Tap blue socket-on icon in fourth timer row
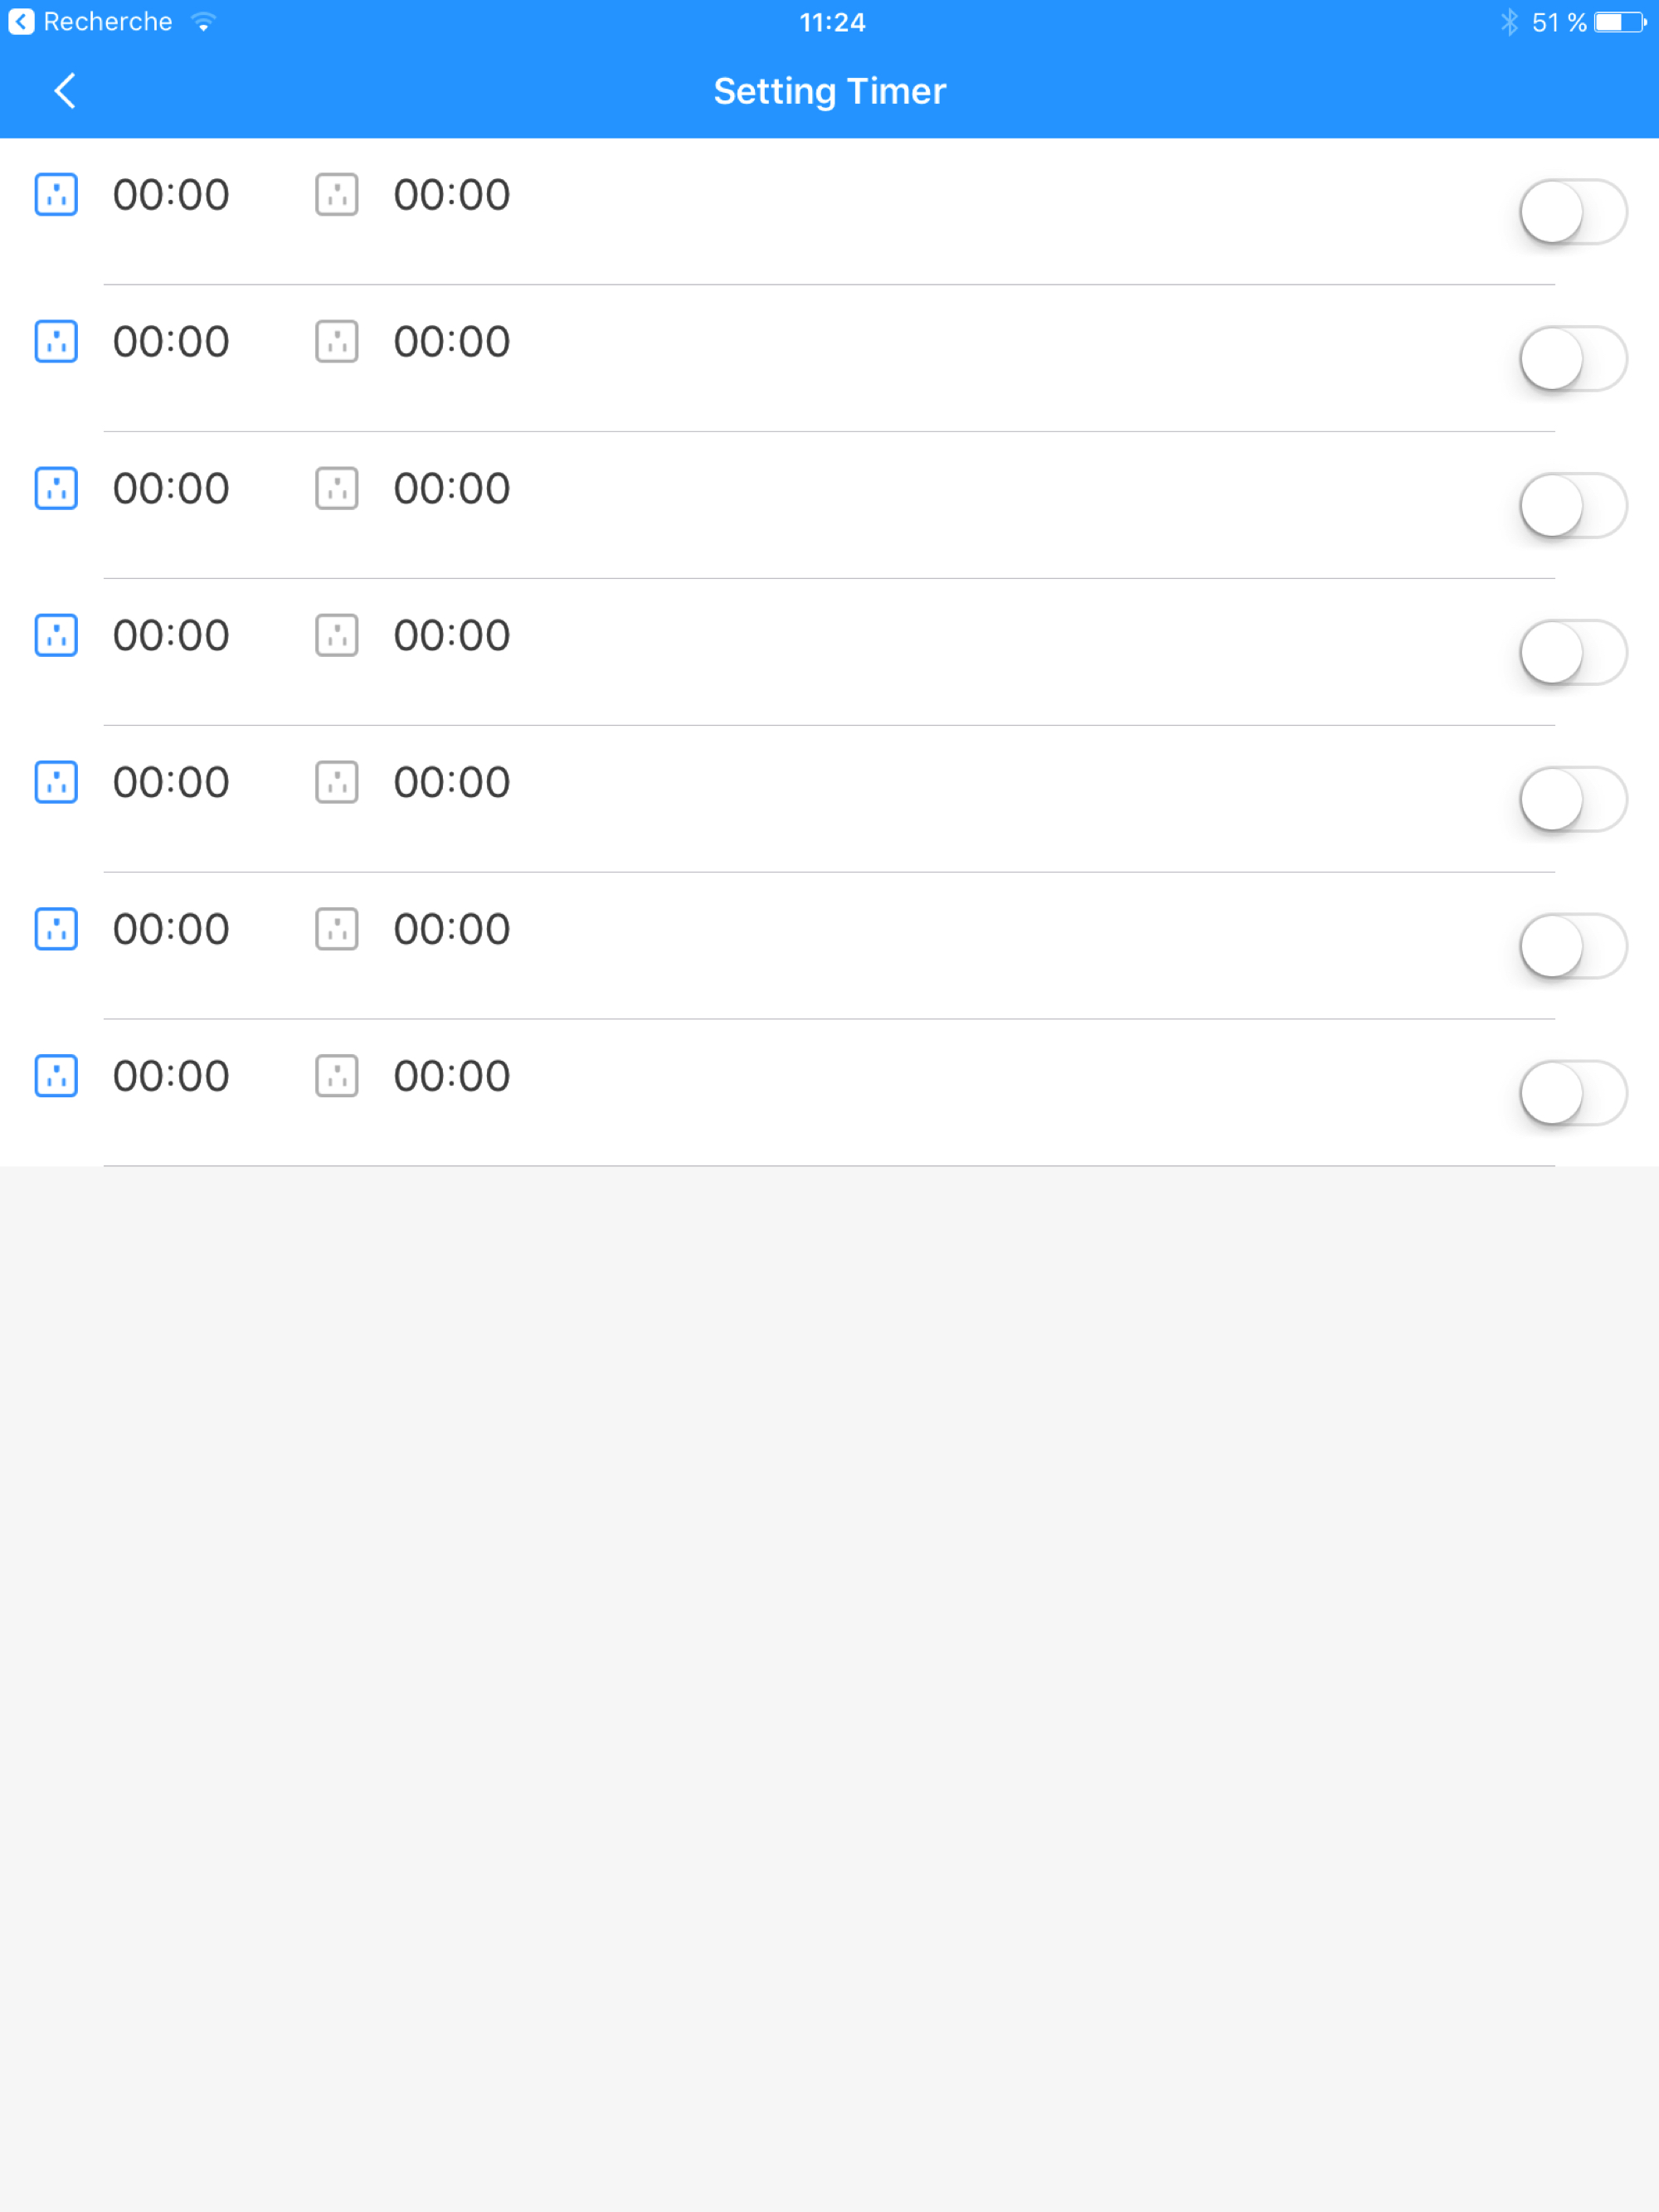This screenshot has height=2212, width=1659. coord(56,635)
